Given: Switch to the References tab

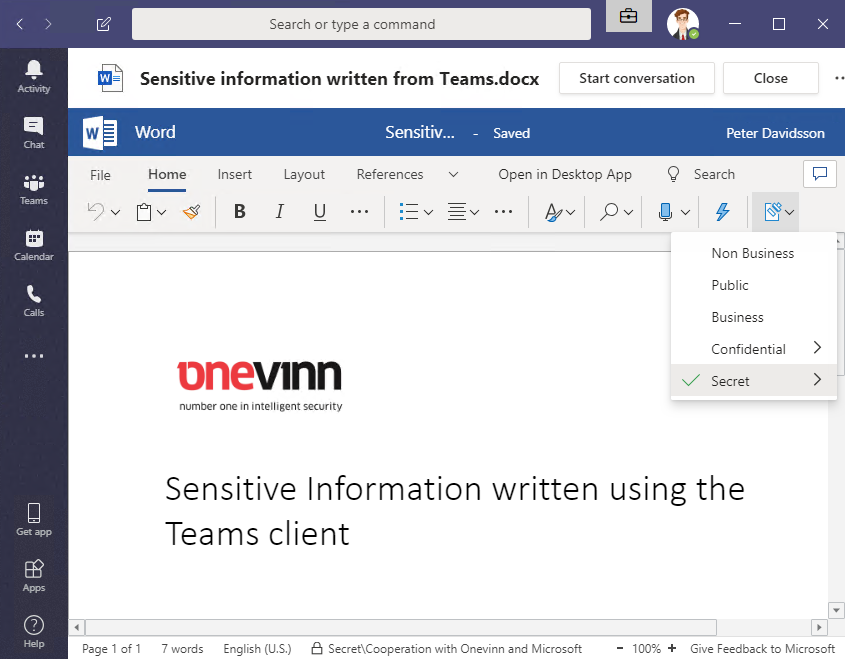Looking at the screenshot, I should coord(390,175).
